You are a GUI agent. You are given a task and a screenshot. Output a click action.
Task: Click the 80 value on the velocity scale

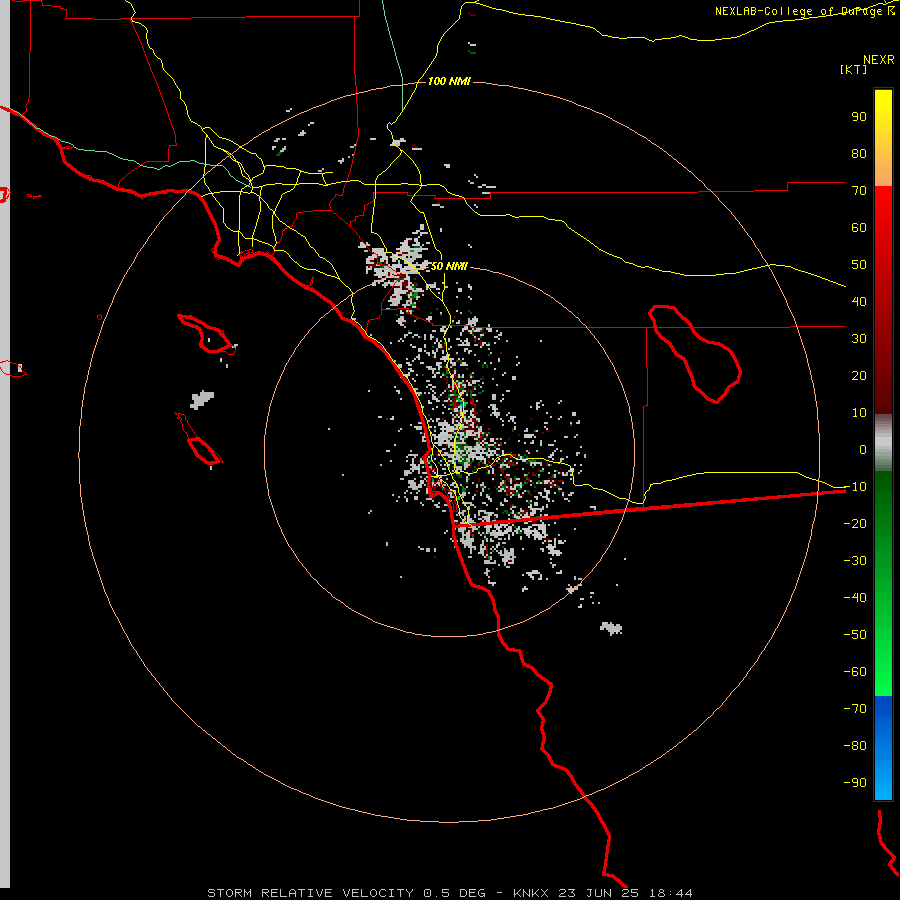[x=859, y=154]
